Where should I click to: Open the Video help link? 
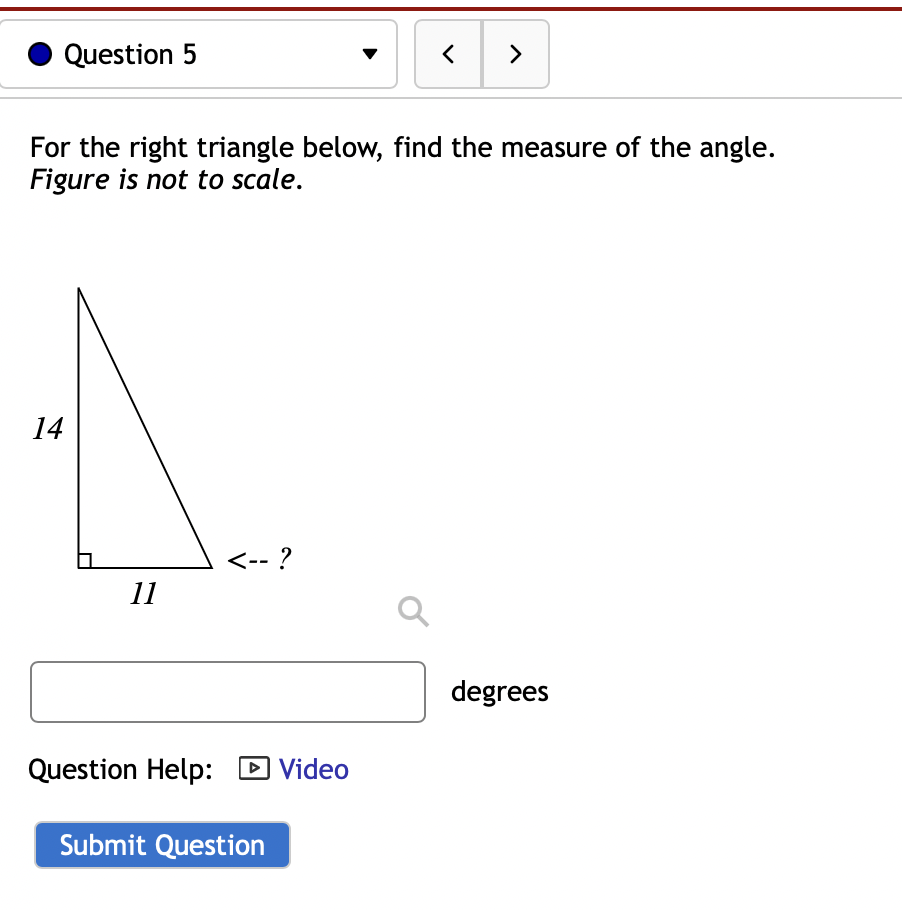pyautogui.click(x=314, y=769)
